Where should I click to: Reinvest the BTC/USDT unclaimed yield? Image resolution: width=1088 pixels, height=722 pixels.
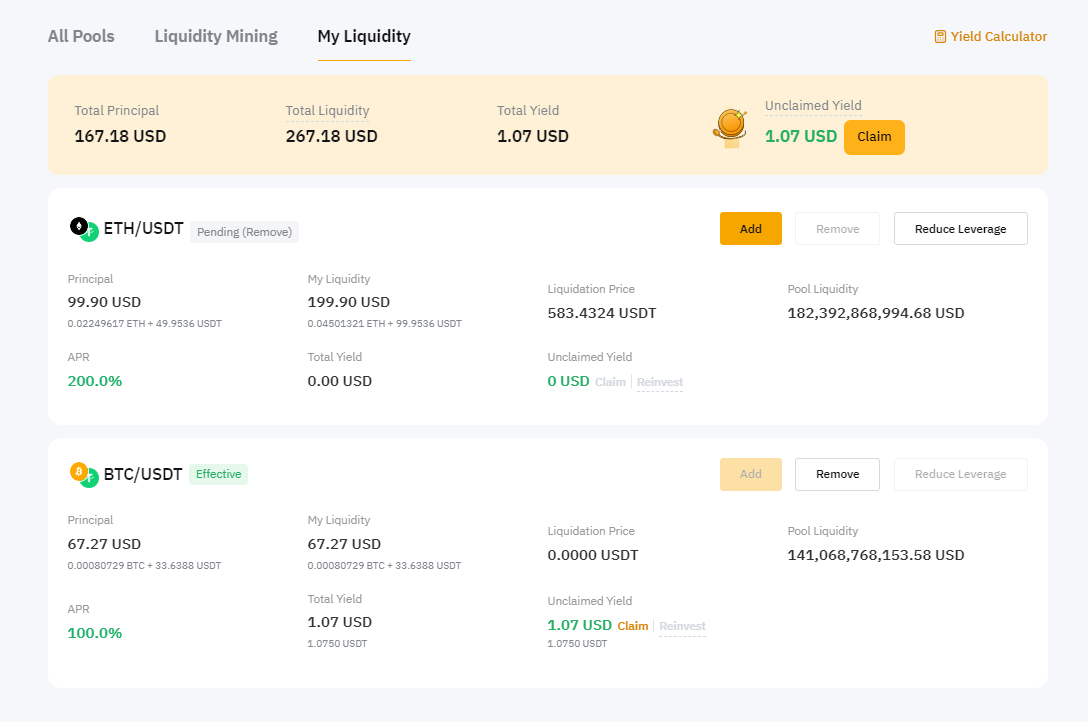[682, 626]
